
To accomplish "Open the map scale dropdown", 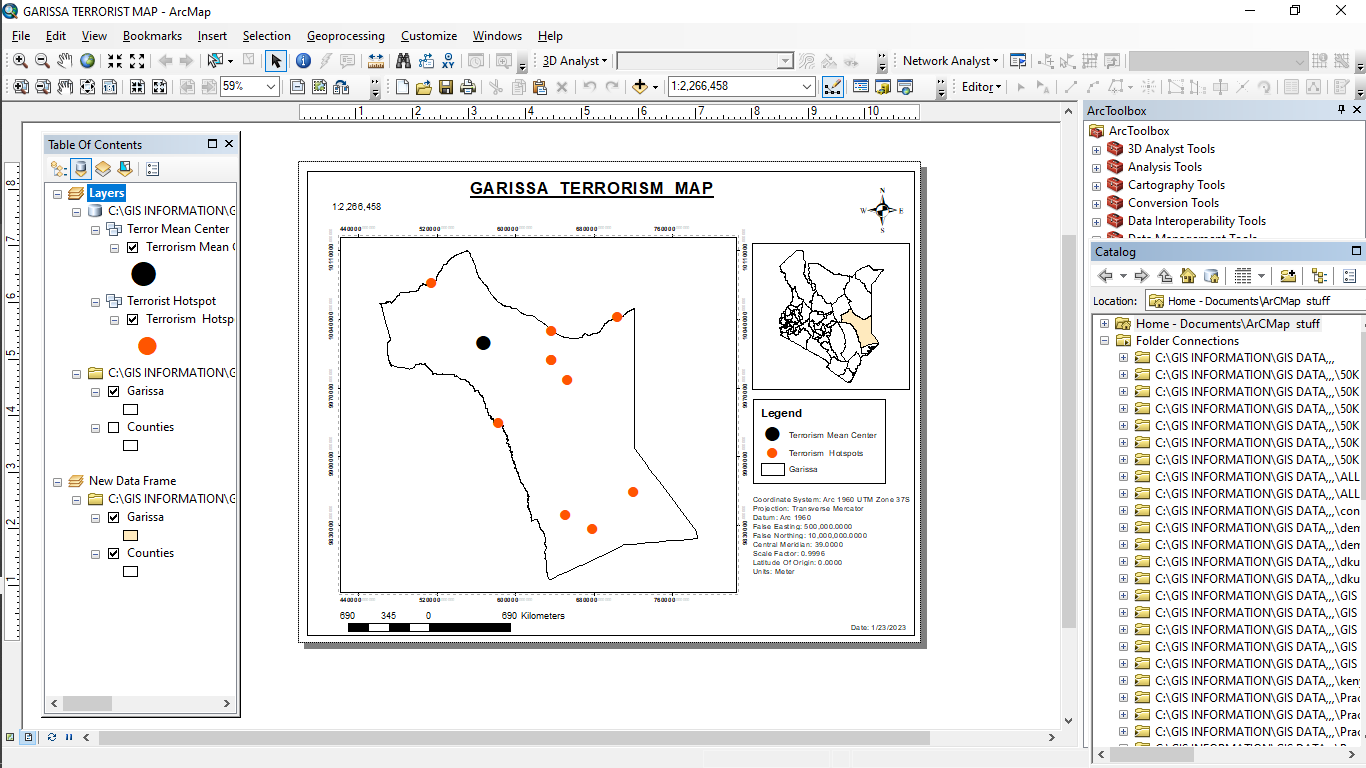I will click(x=808, y=87).
